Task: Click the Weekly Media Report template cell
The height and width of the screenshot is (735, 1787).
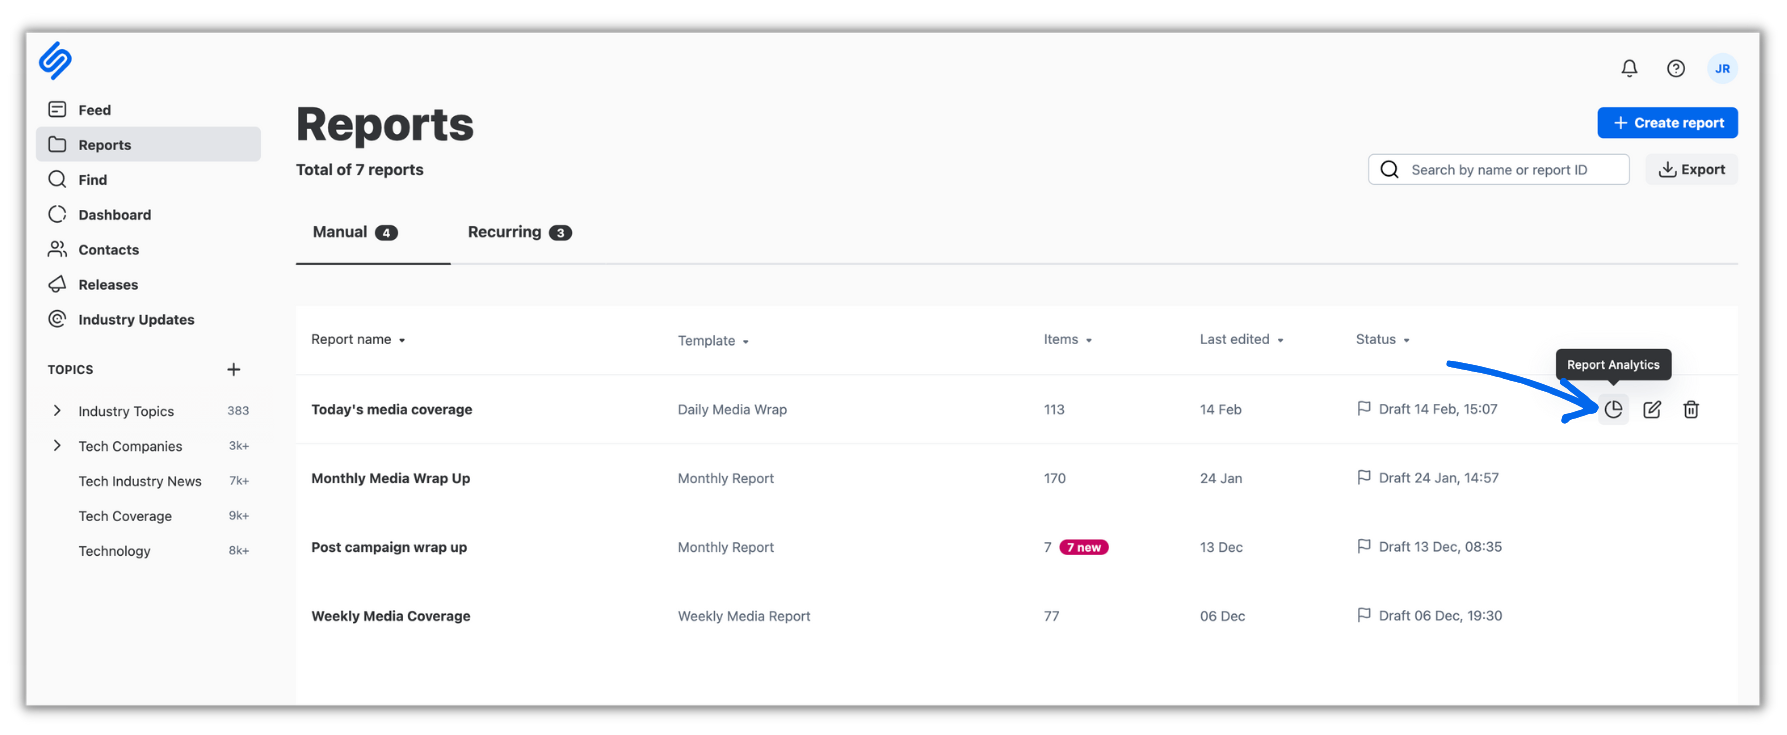Action: pos(744,616)
